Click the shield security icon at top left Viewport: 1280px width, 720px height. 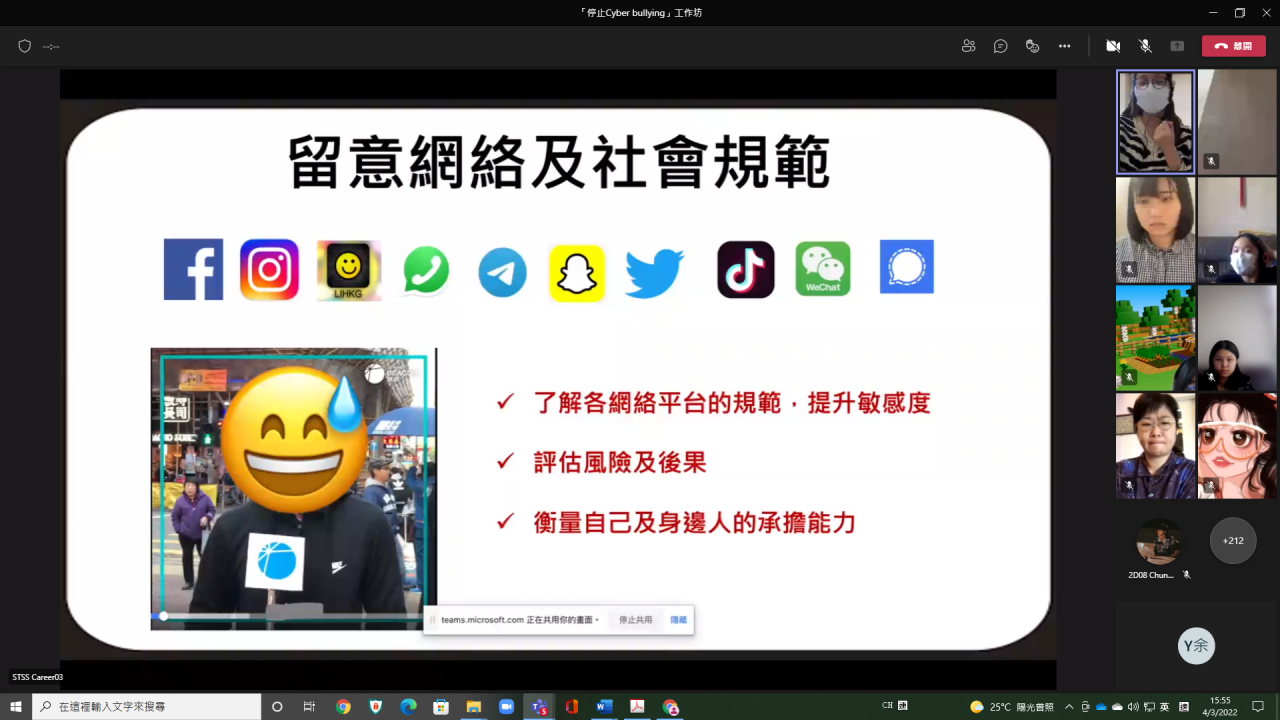point(25,46)
